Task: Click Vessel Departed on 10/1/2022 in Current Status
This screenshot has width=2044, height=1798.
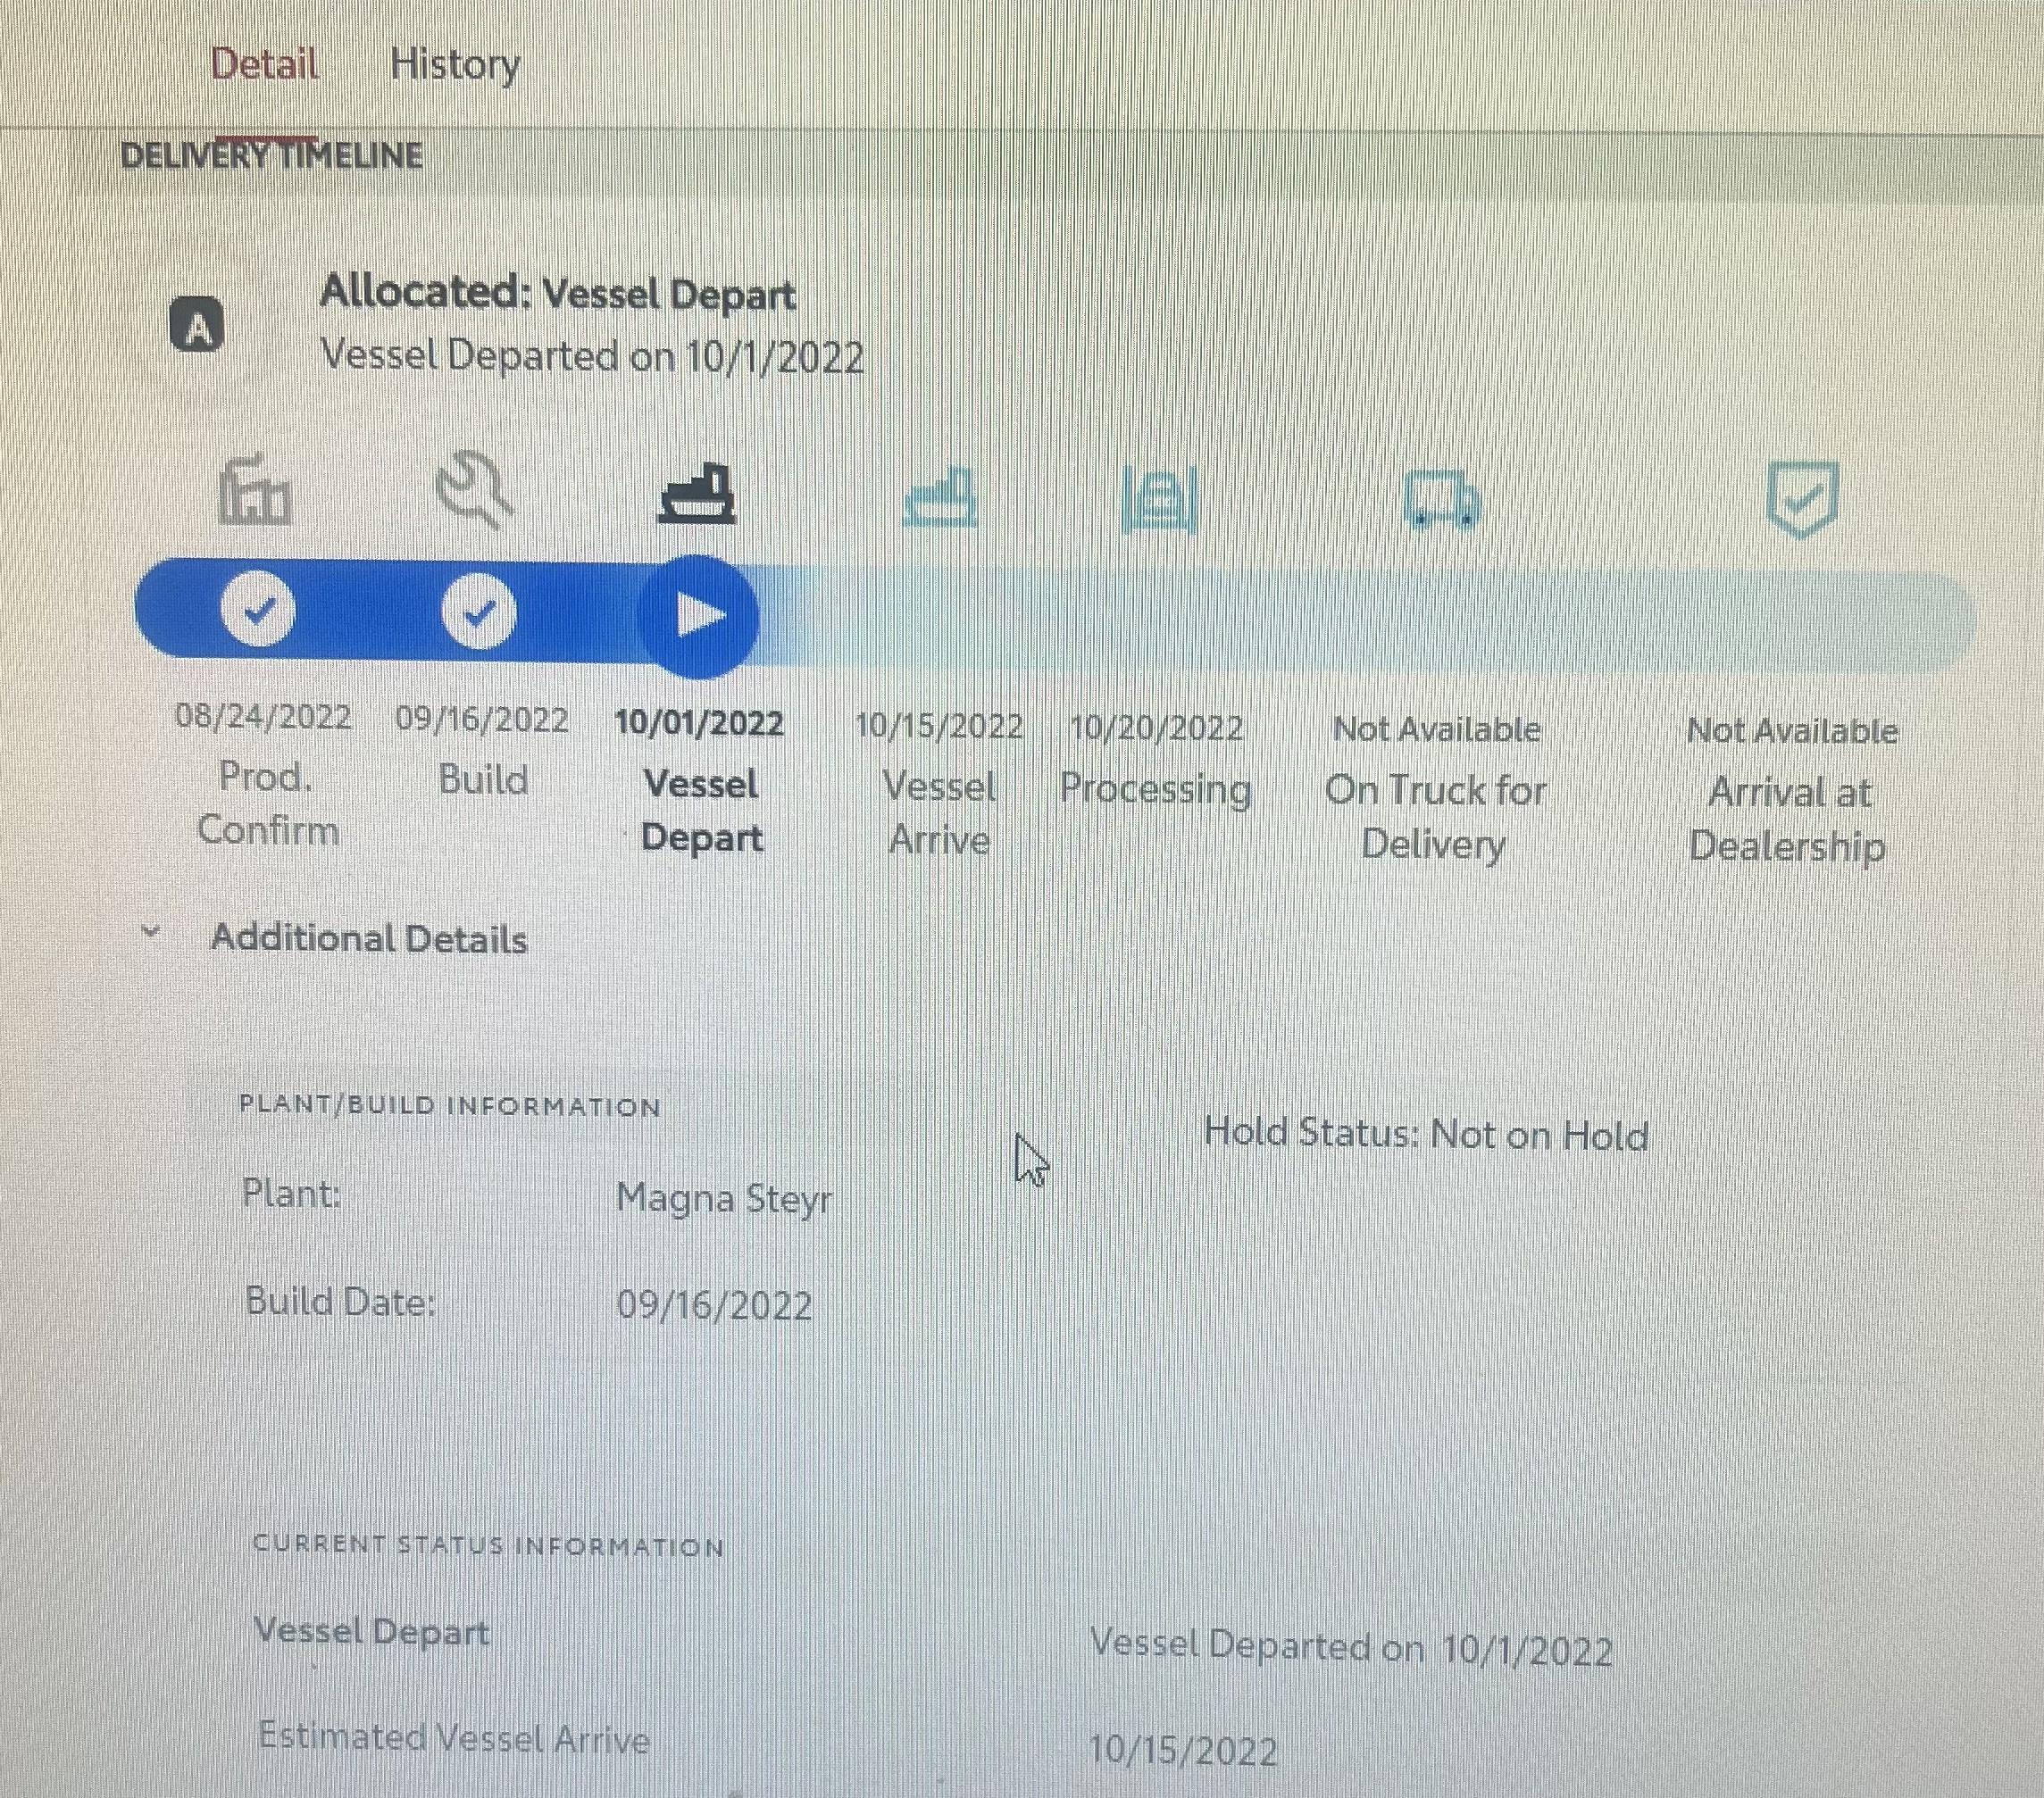Action: (x=1351, y=1647)
